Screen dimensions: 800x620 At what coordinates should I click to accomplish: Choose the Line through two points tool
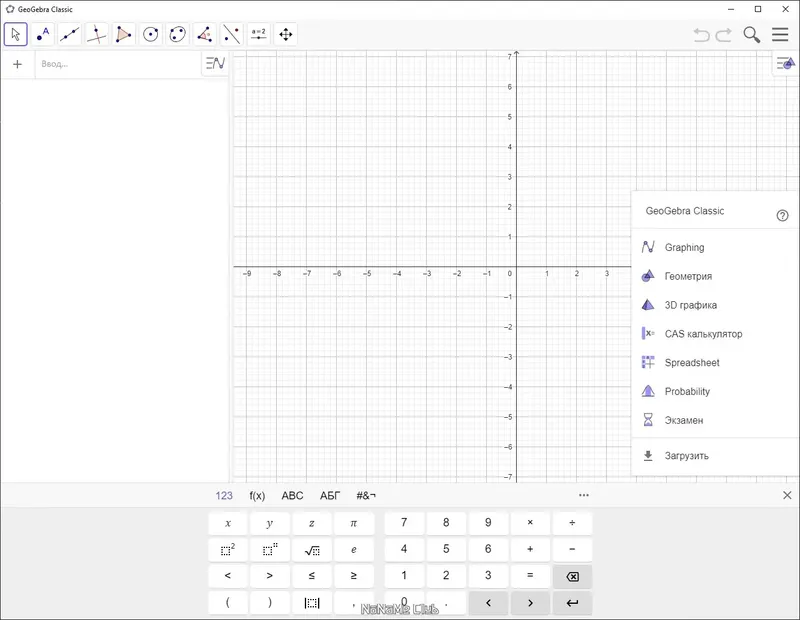pyautogui.click(x=69, y=34)
